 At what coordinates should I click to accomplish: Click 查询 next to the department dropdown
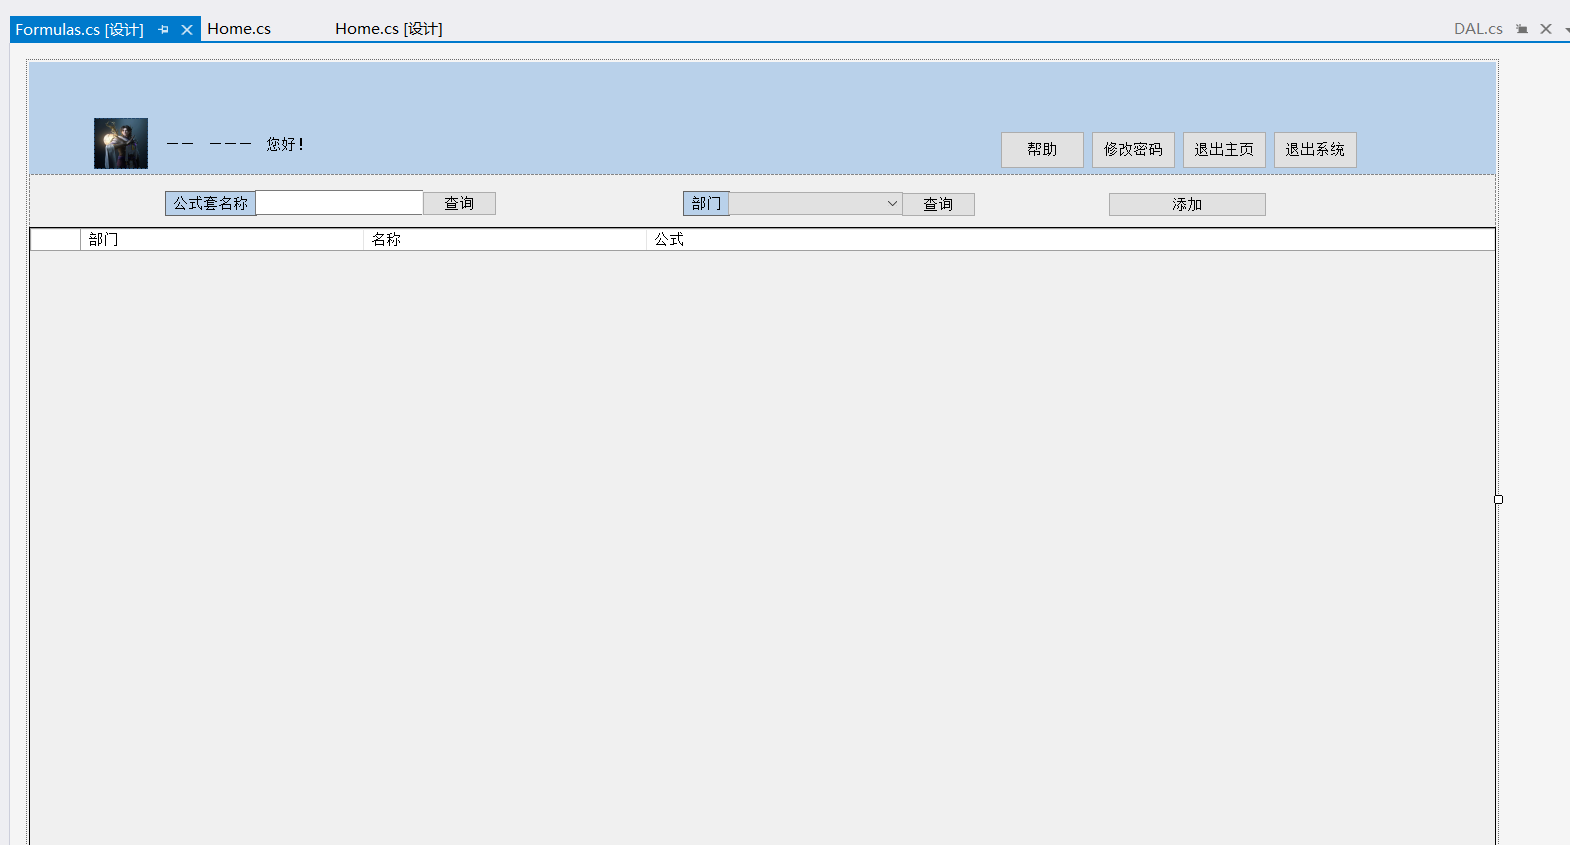[x=938, y=204]
